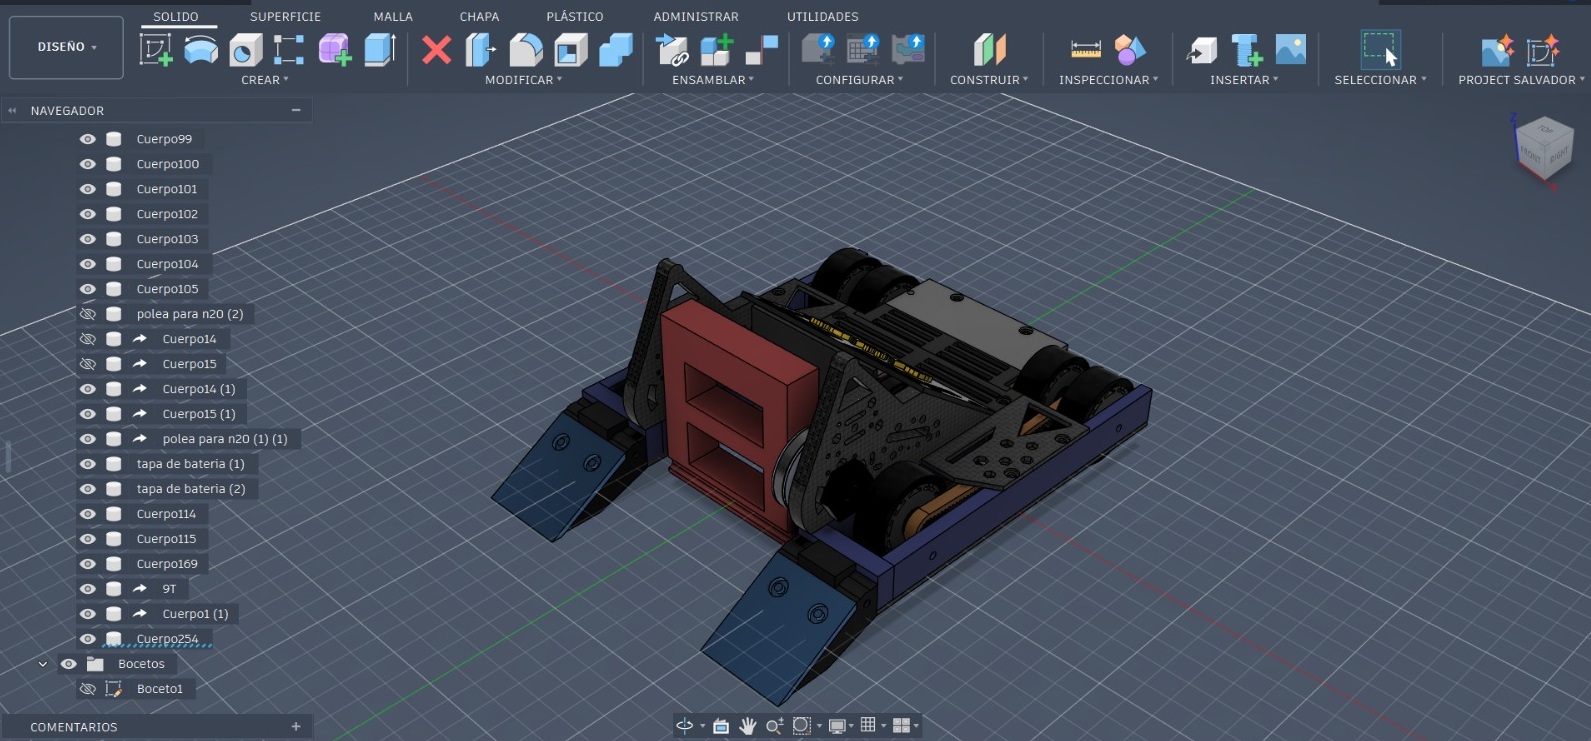Click the Measure ruler icon
1591x741 pixels.
click(1085, 49)
